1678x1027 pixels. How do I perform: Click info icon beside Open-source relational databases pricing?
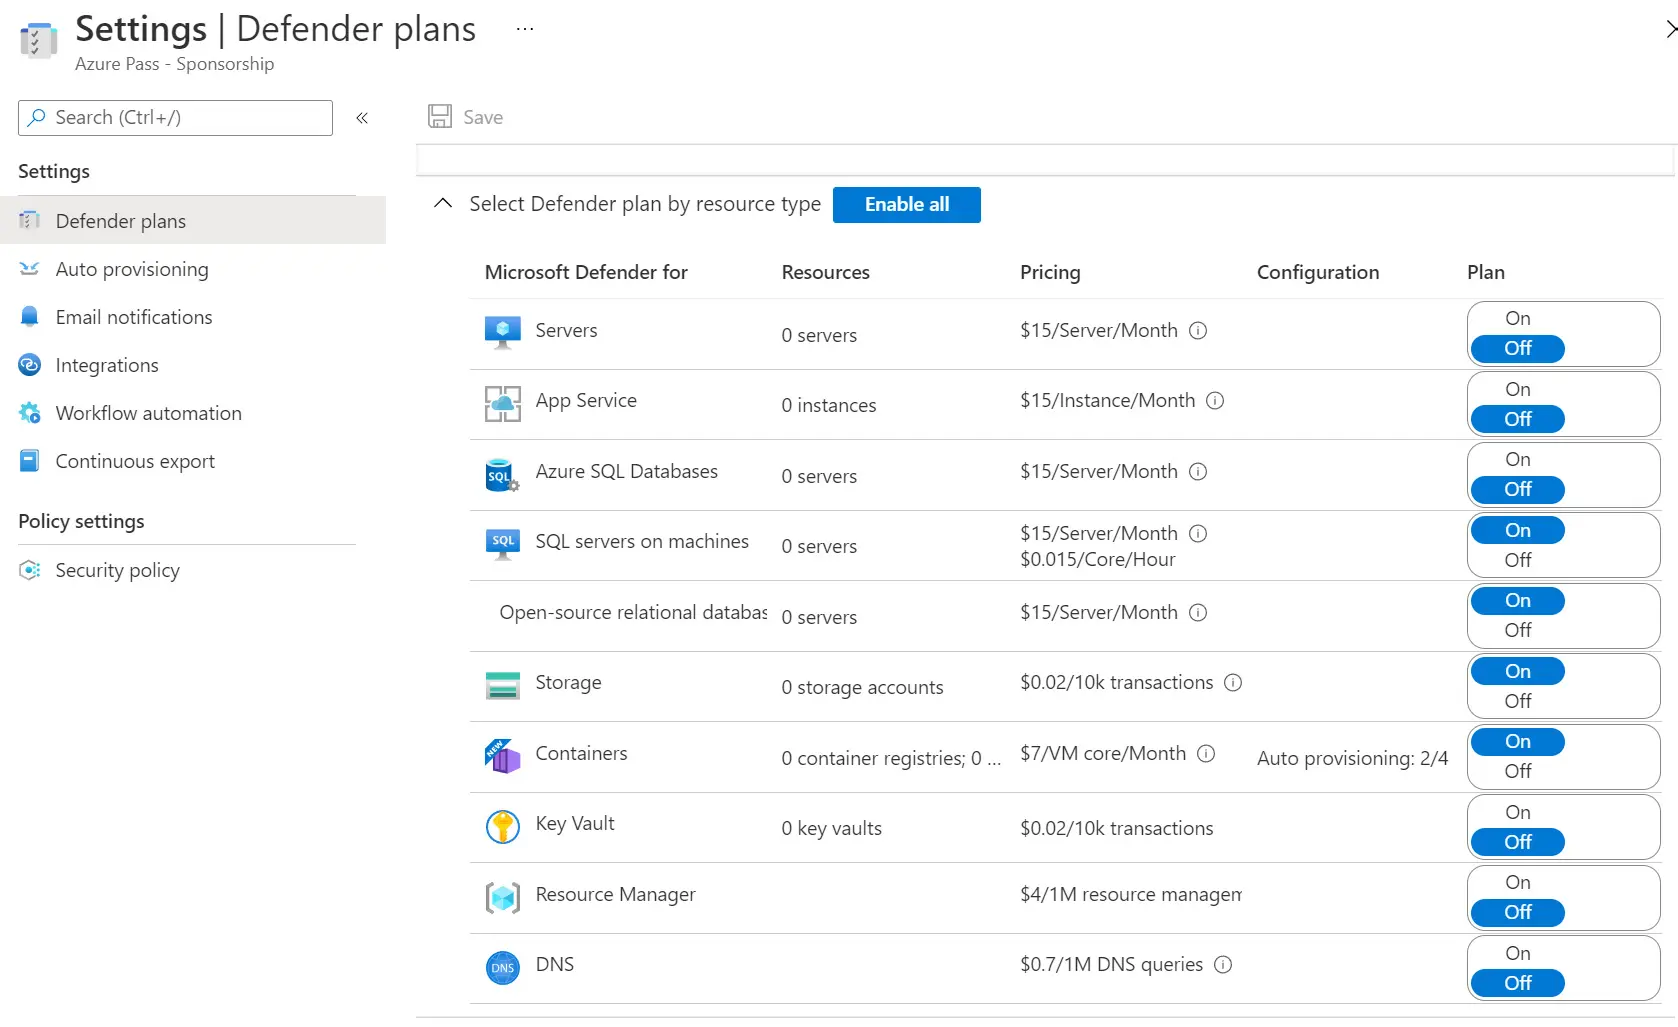tap(1198, 612)
